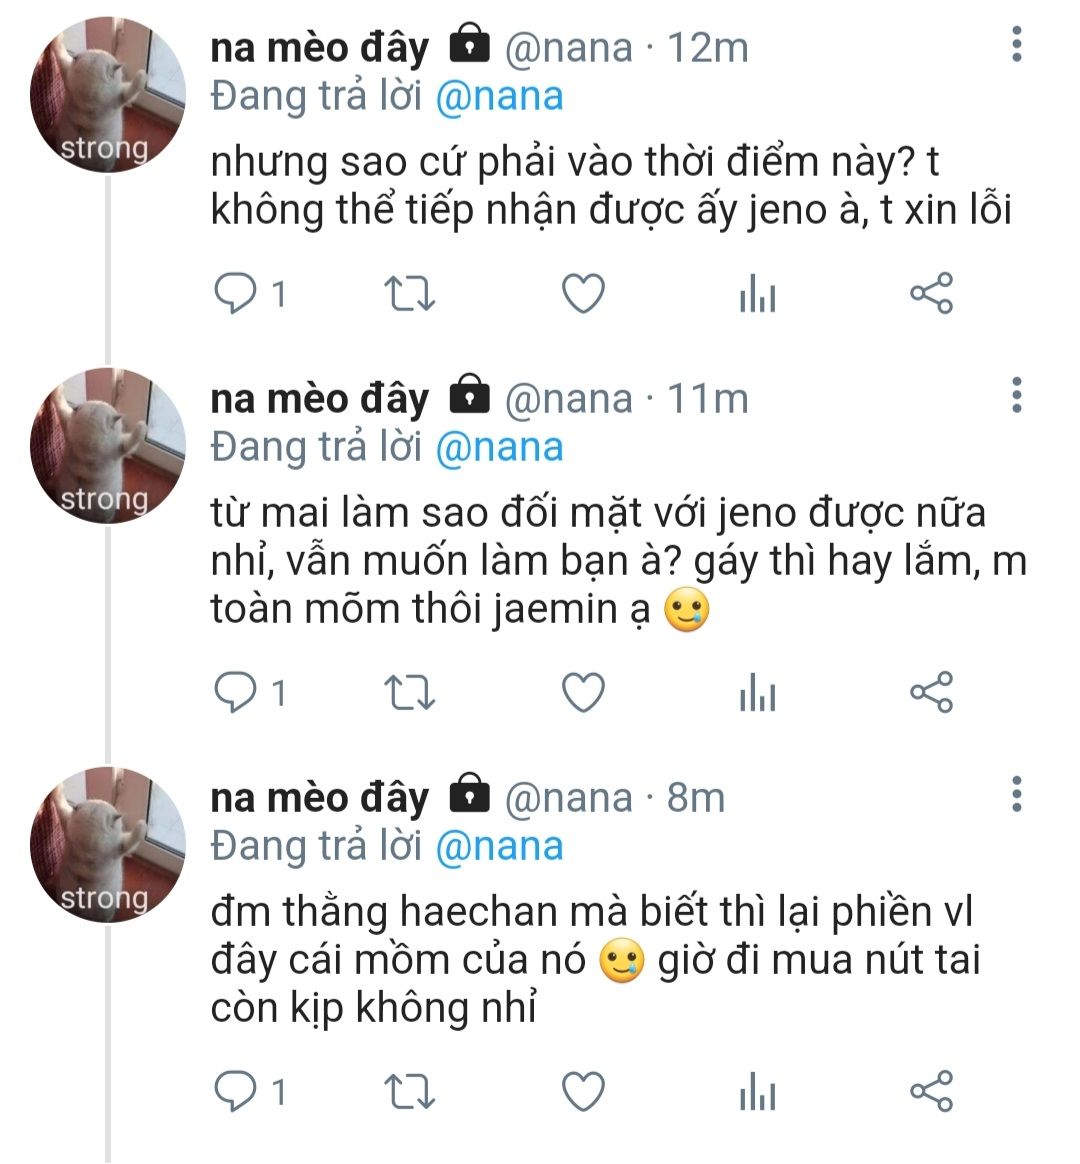Open more options for the 8m tweet
Image resolution: width=1080 pixels, height=1164 pixels.
click(1017, 794)
